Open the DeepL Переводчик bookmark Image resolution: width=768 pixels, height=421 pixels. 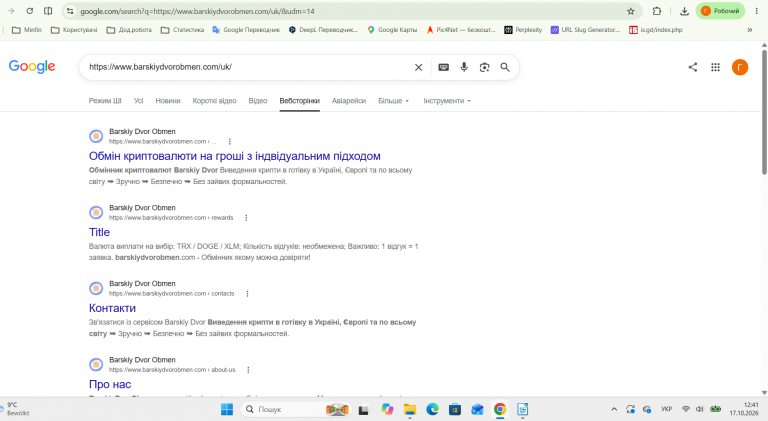323,30
